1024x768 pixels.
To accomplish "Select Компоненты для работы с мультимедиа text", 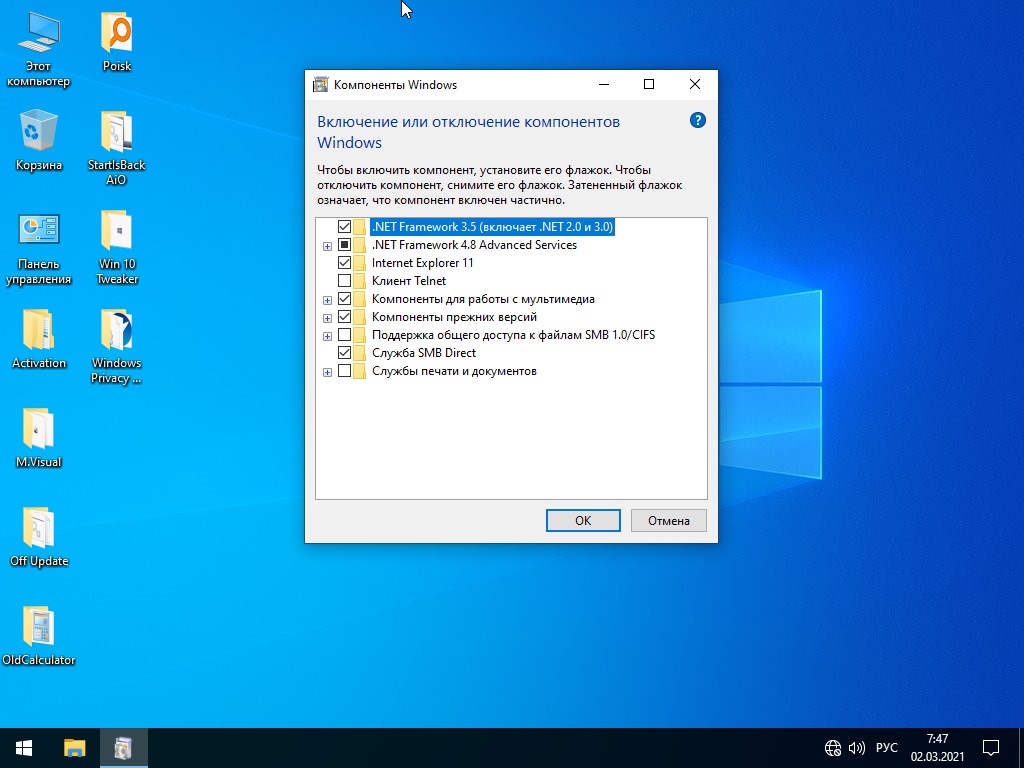I will point(483,299).
